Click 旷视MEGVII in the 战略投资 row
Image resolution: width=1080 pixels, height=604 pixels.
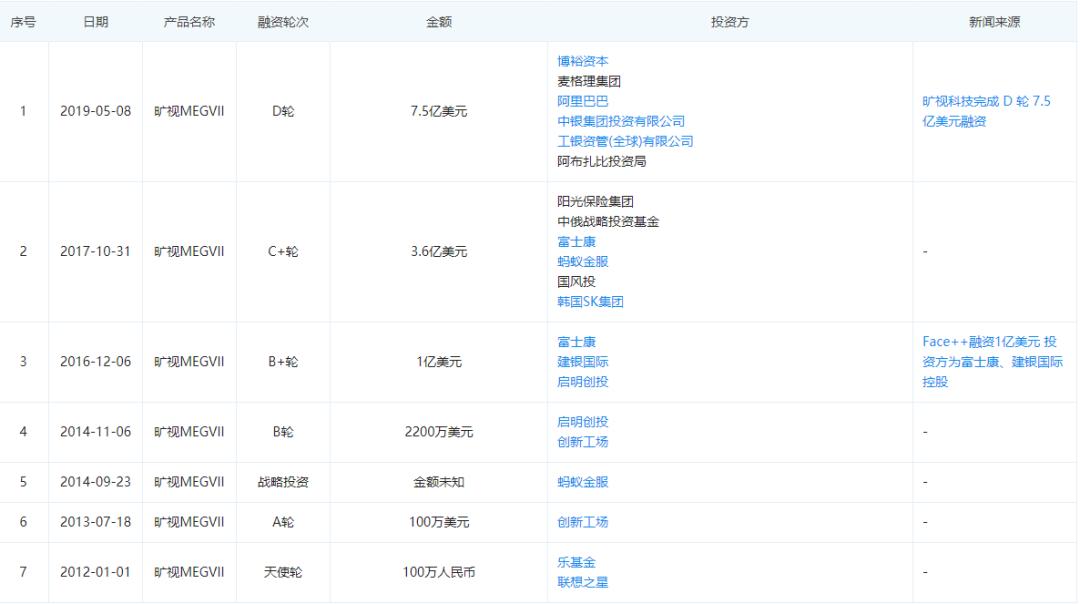tap(189, 482)
